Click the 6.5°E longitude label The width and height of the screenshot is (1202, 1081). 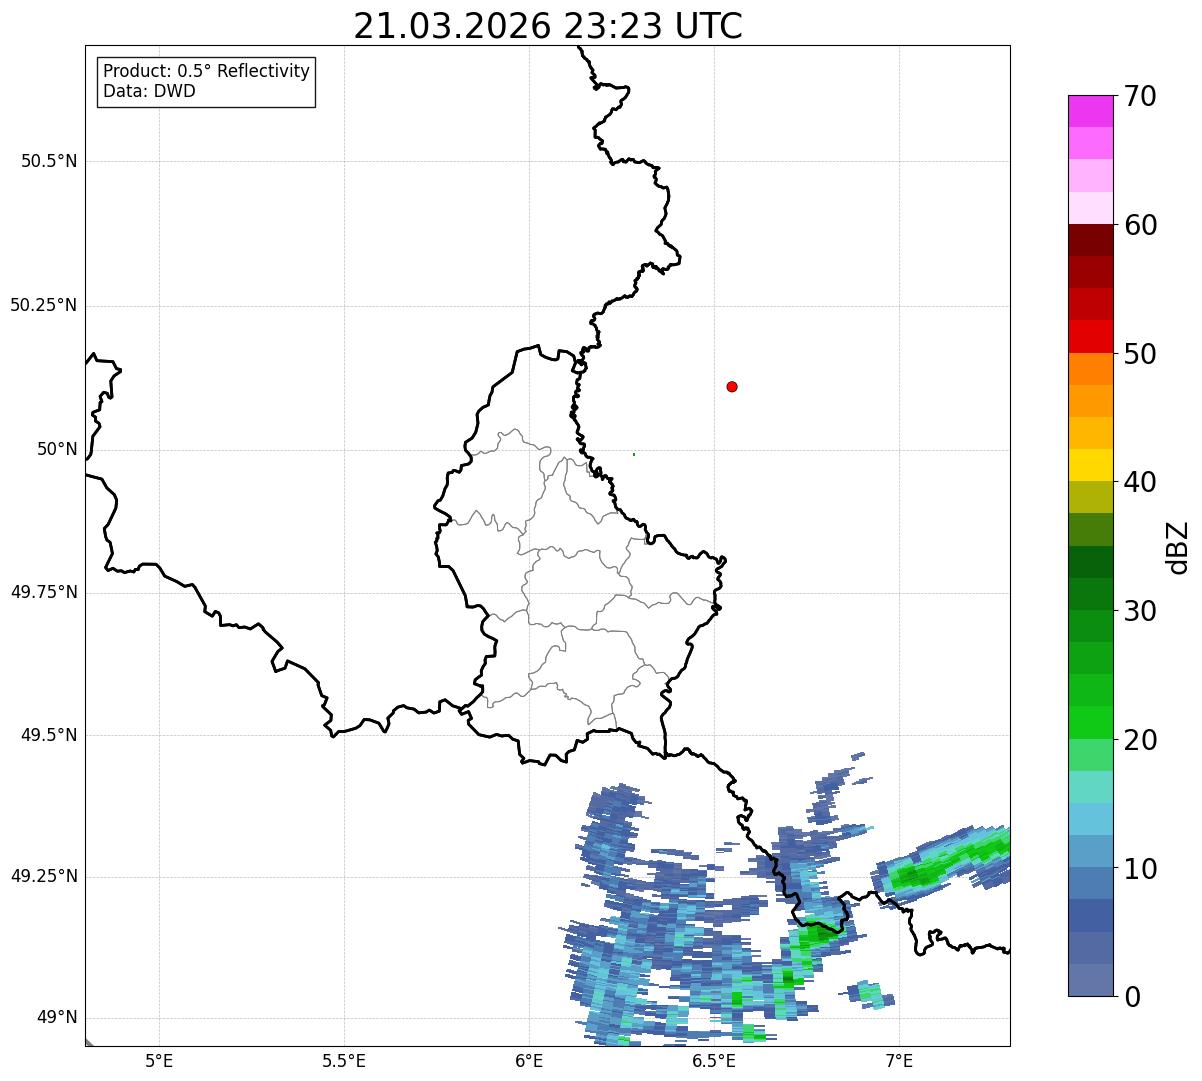[714, 1060]
